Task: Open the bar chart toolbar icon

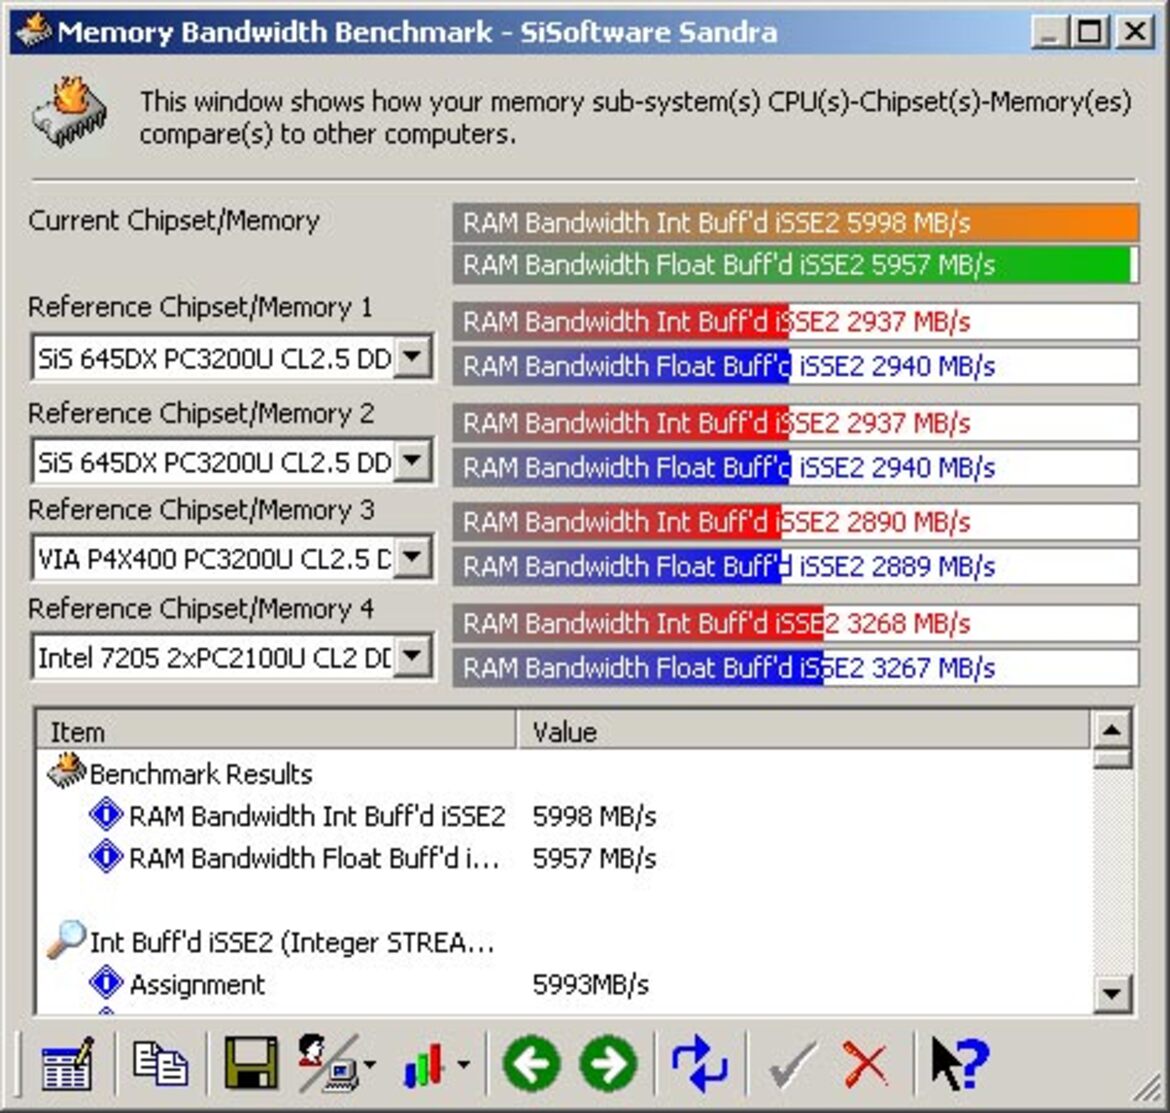Action: 425,1064
